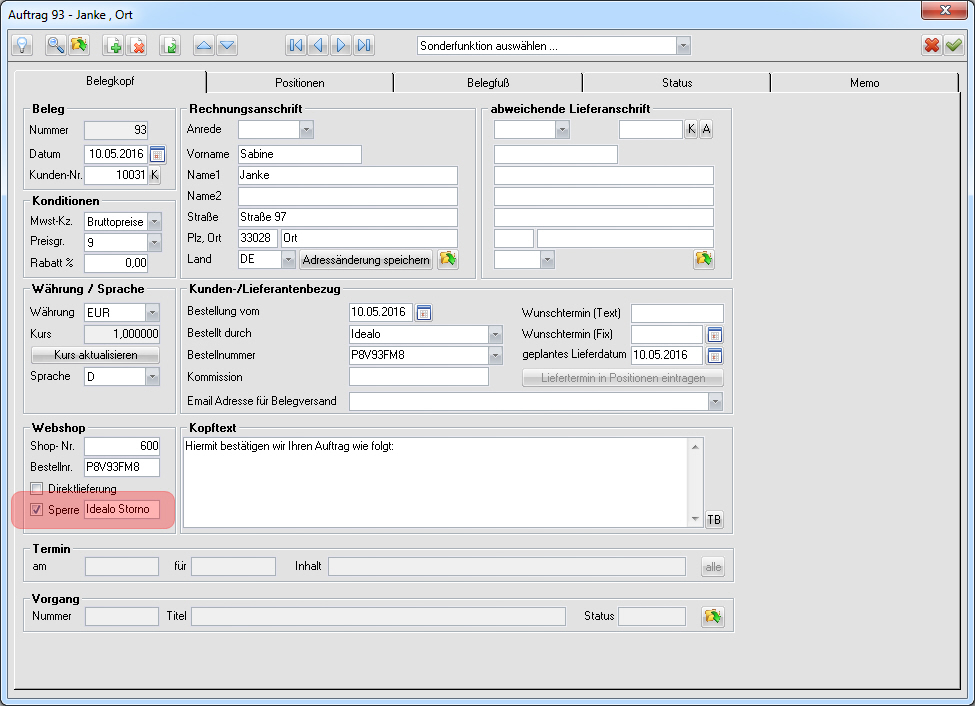
Task: Expand country dropdown in Lieferanschrift
Action: [547, 259]
